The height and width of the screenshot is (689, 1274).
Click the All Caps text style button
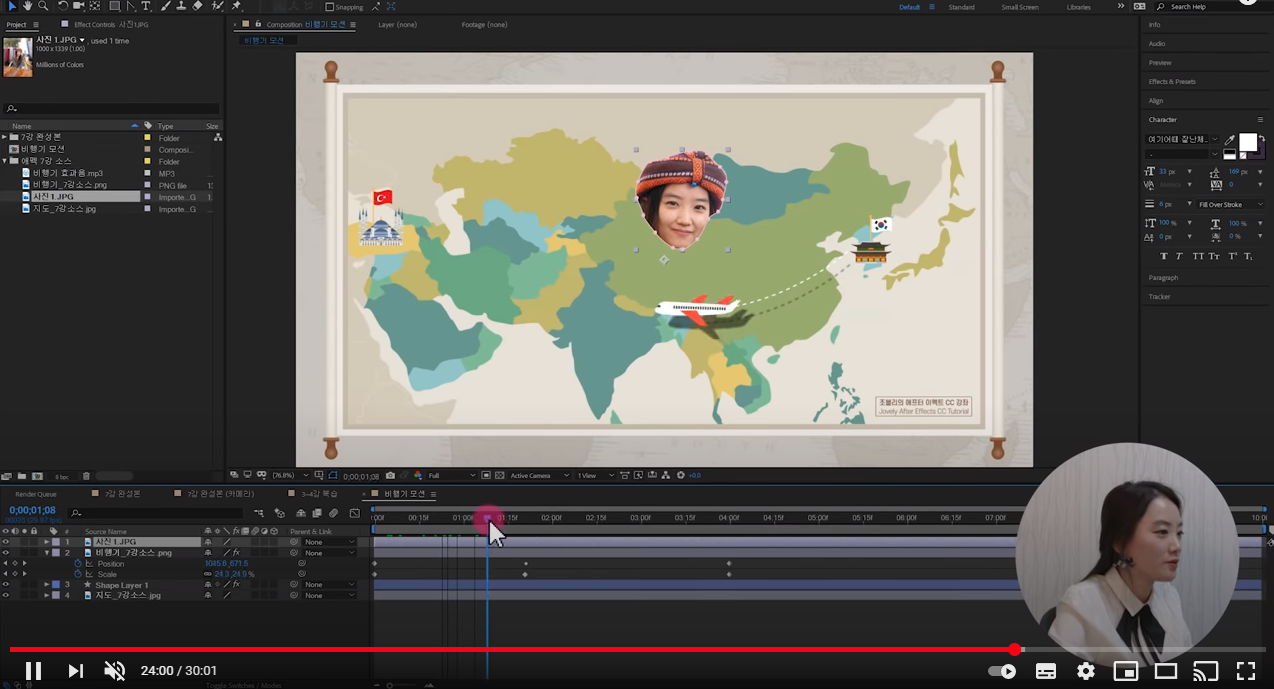(1198, 257)
